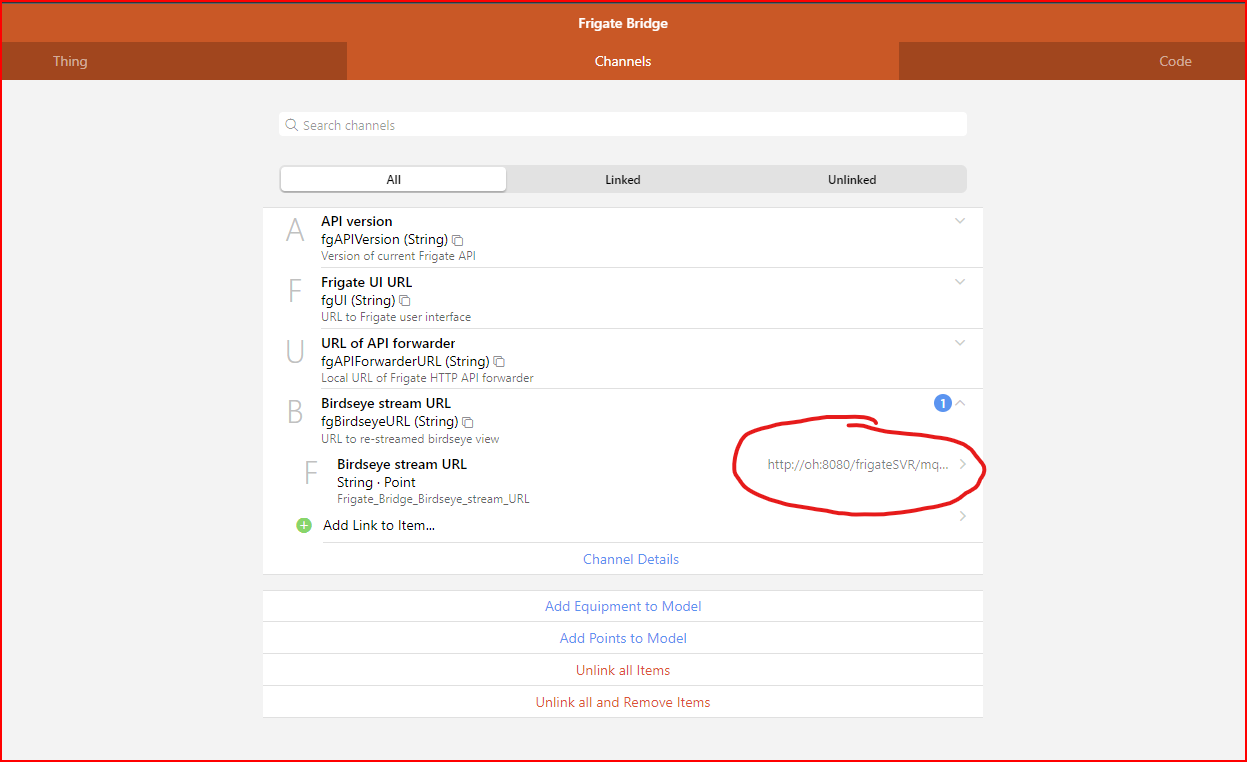This screenshot has width=1247, height=762.
Task: Click Unlink all and Remove Items
Action: [x=623, y=702]
